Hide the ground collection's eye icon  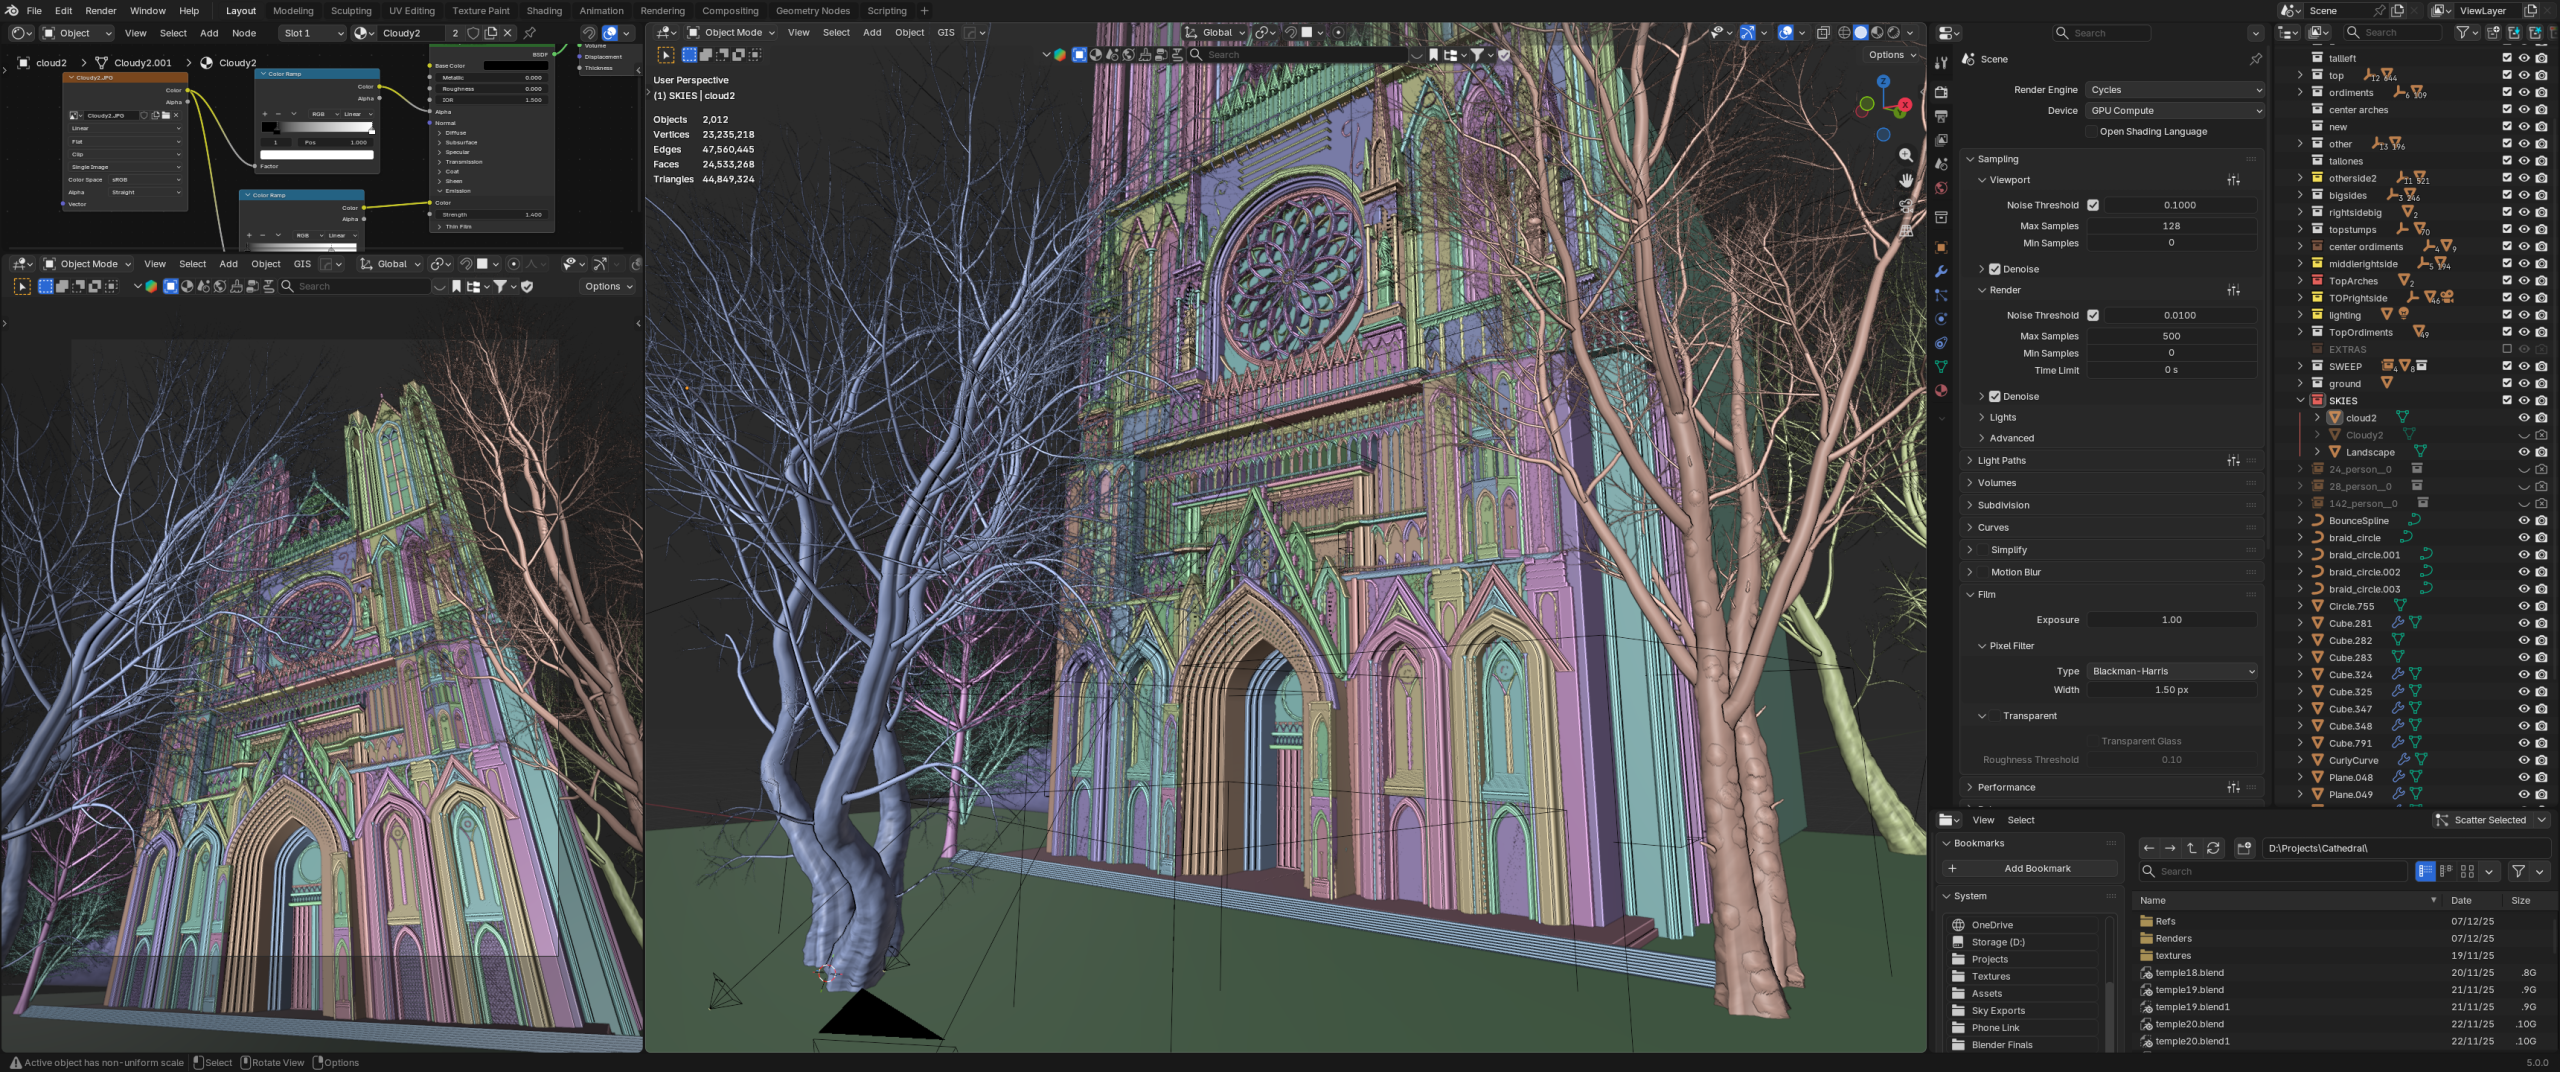(2524, 383)
